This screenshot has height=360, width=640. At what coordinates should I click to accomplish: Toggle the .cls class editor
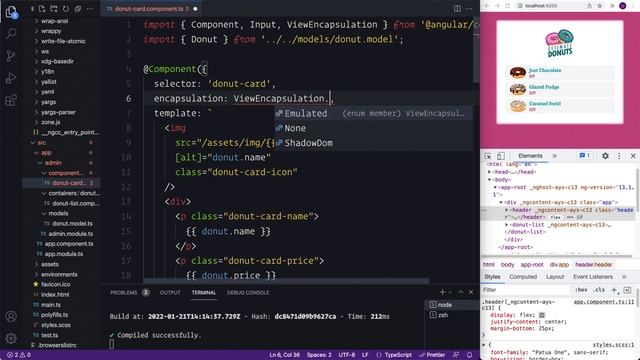pos(599,290)
